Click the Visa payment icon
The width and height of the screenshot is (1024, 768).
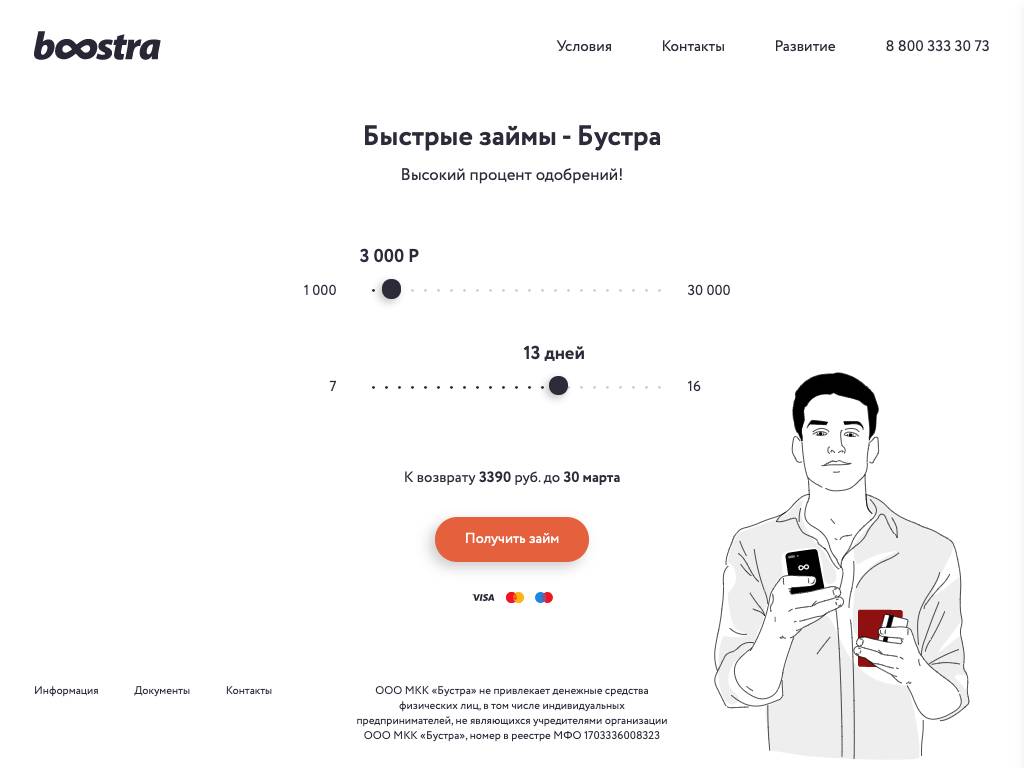coord(483,597)
